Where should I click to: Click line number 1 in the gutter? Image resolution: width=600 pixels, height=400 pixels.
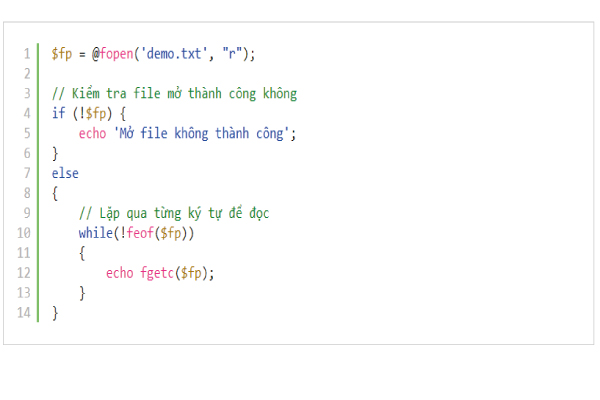tap(26, 53)
